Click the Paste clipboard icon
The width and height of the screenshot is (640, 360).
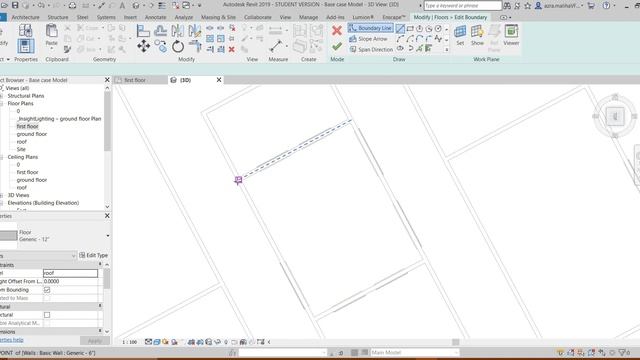coord(51,32)
